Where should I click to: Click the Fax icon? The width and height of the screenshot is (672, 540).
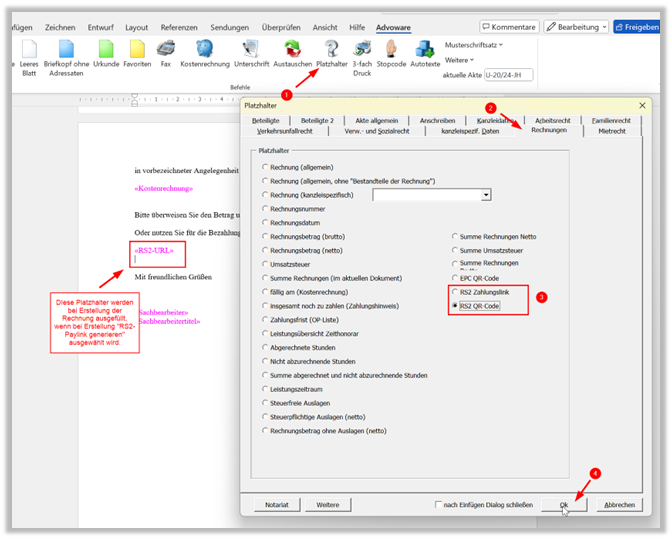point(166,48)
